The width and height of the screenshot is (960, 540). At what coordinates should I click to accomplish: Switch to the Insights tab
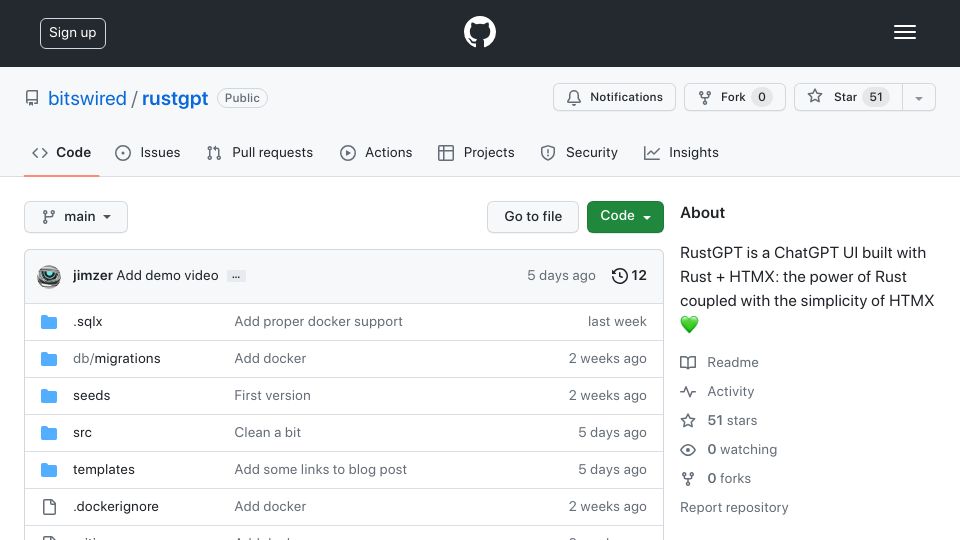tap(681, 152)
